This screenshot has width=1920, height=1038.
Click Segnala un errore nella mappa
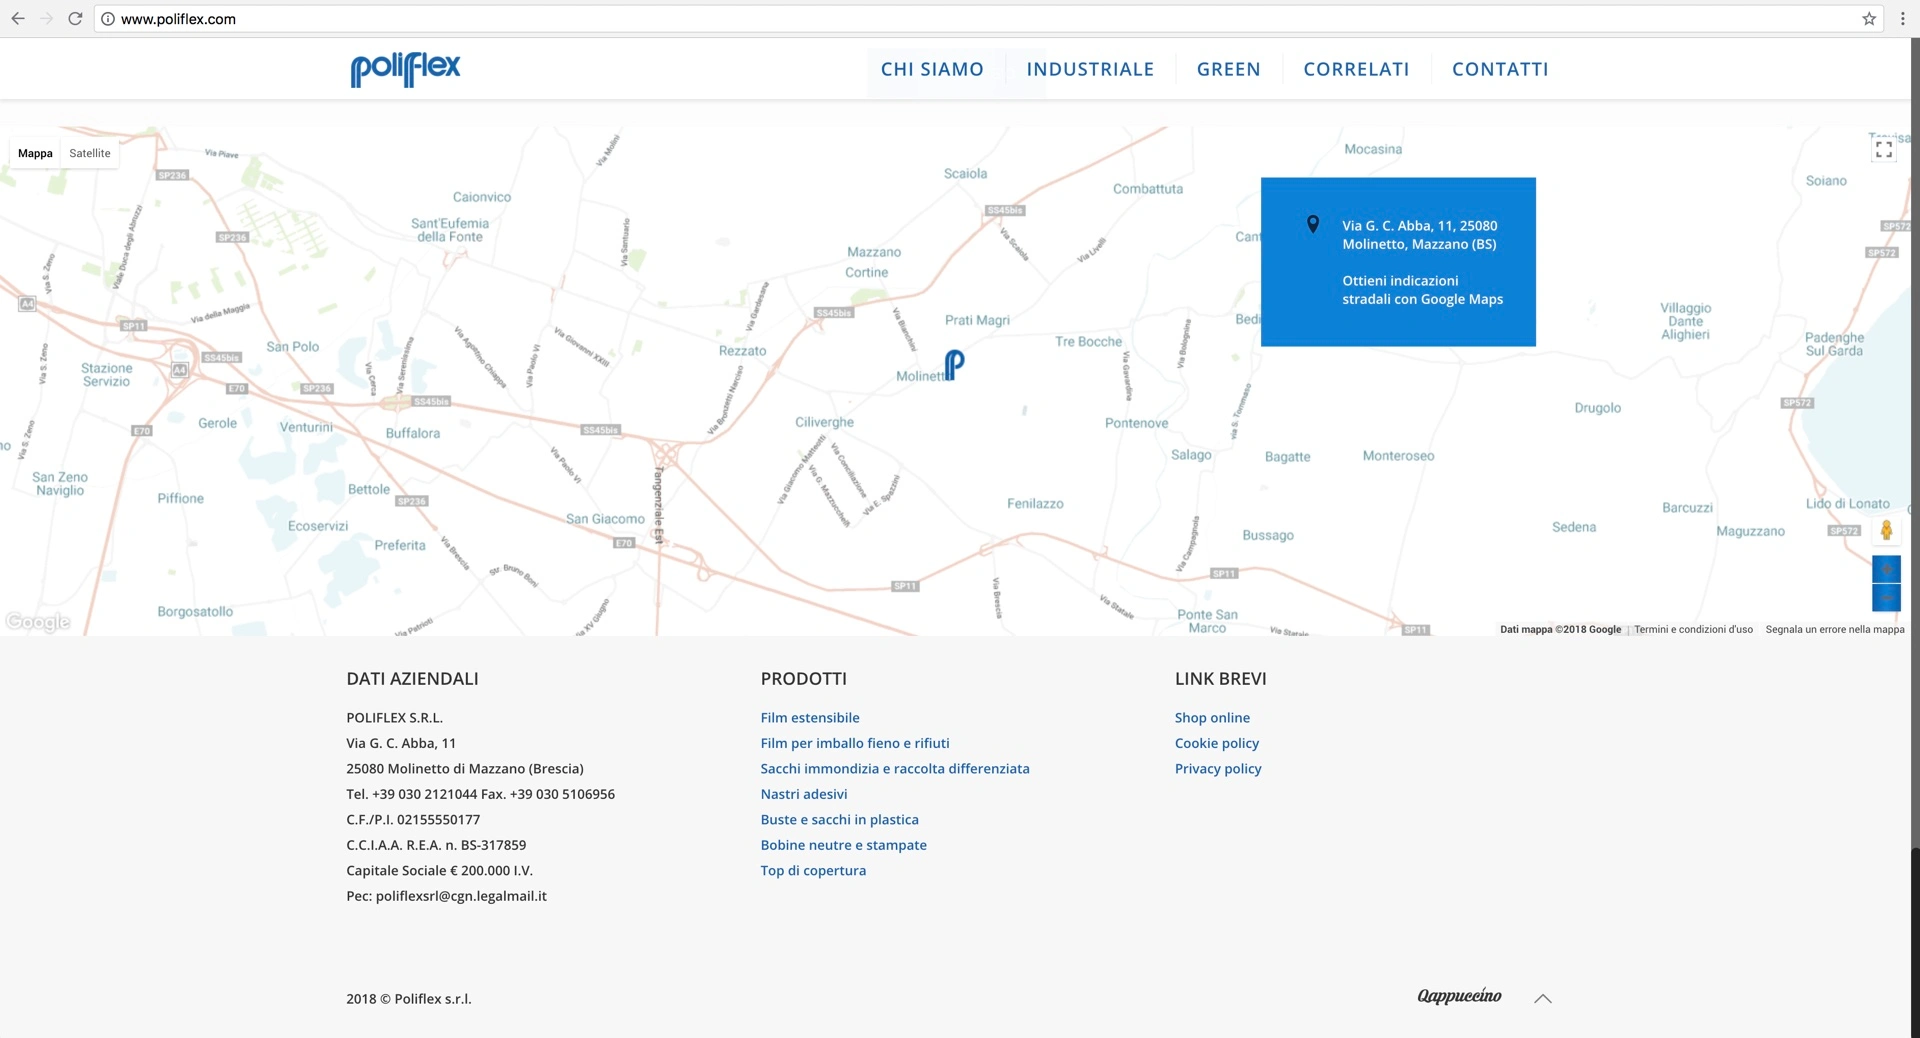click(1835, 629)
